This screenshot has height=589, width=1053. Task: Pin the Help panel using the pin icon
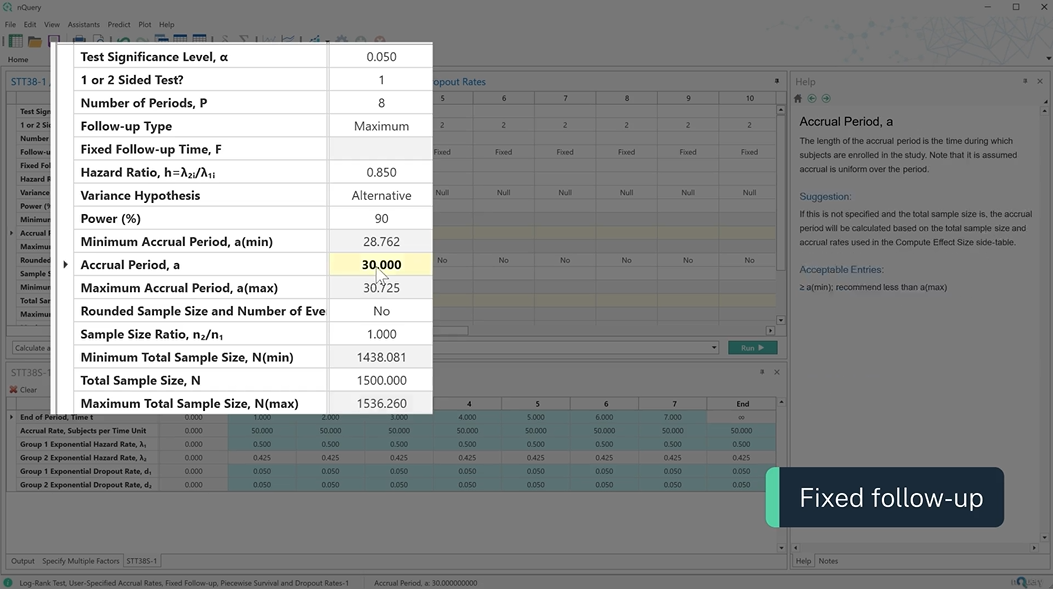(1025, 81)
